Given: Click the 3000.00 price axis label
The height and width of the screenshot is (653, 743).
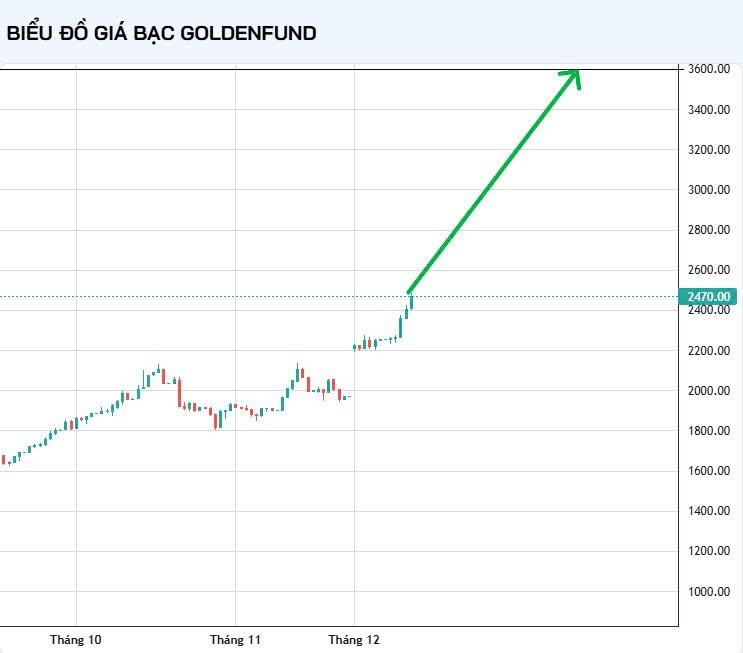Looking at the screenshot, I should point(709,189).
